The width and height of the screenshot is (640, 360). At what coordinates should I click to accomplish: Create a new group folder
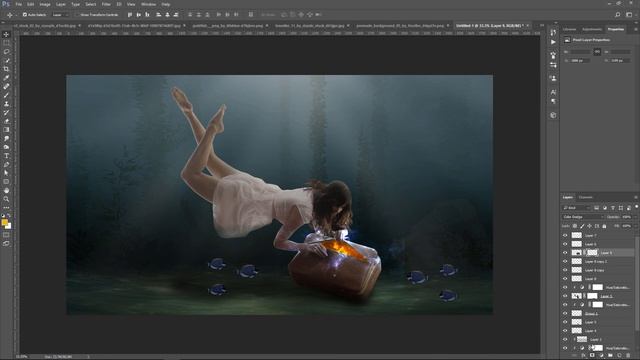(610, 356)
